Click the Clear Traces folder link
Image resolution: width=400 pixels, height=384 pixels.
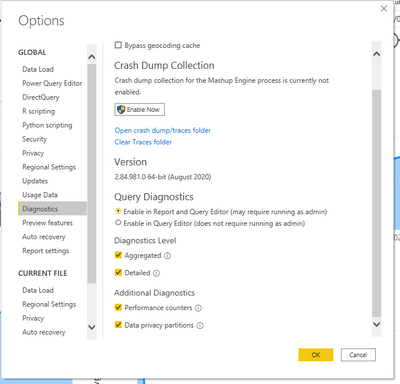pos(143,142)
